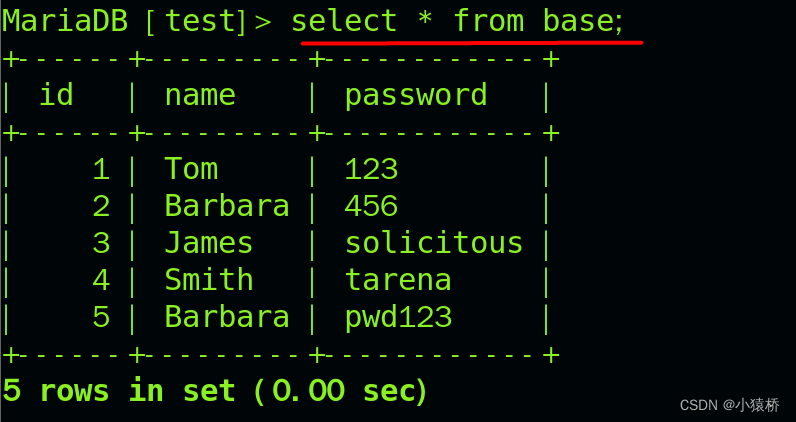The height and width of the screenshot is (422, 796).
Task: Click the underlined select * from base query
Action: [457, 22]
